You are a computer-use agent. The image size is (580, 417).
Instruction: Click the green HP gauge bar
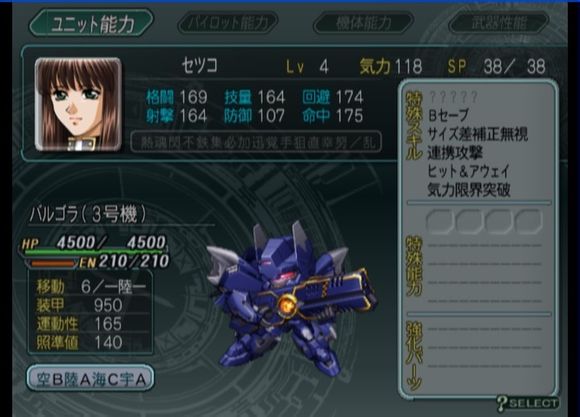94,253
